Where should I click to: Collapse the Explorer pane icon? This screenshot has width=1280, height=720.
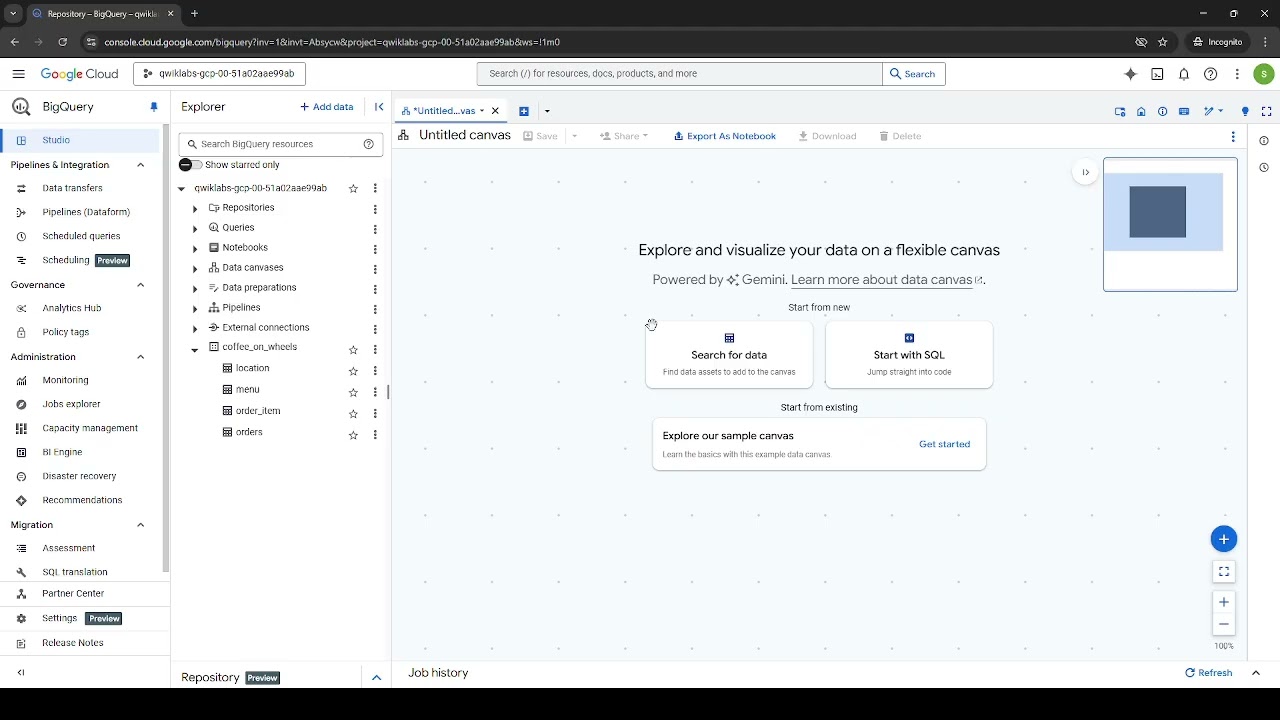pos(379,107)
